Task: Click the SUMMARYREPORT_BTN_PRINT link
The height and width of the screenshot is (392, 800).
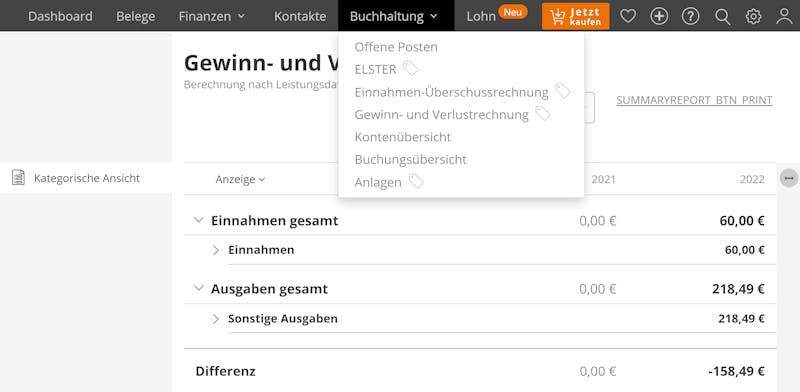Action: [x=694, y=100]
